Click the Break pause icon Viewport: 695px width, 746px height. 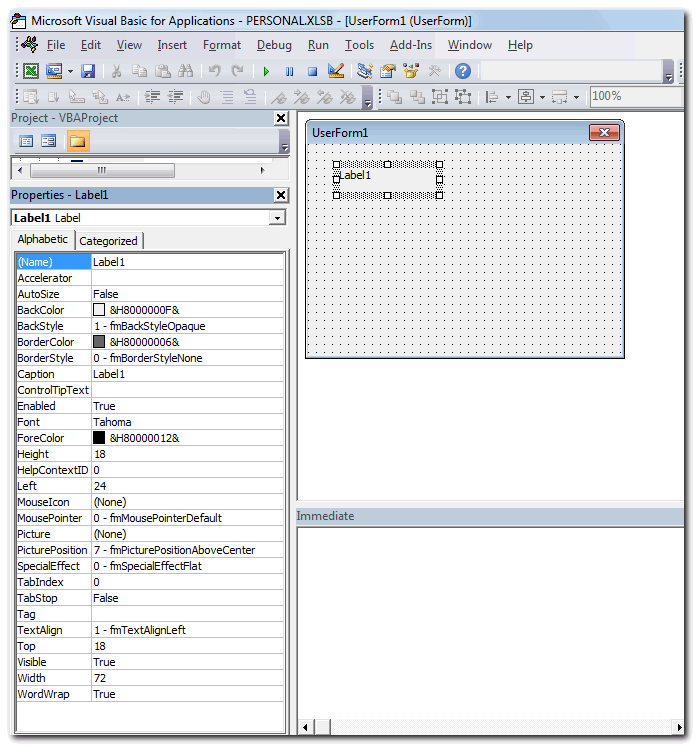point(289,72)
